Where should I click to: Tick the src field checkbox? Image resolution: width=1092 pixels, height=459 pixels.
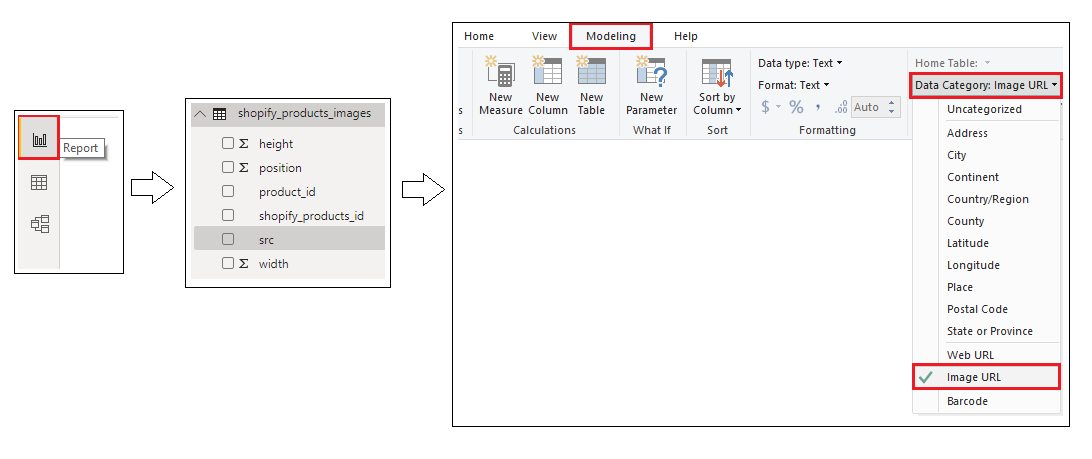[228, 239]
